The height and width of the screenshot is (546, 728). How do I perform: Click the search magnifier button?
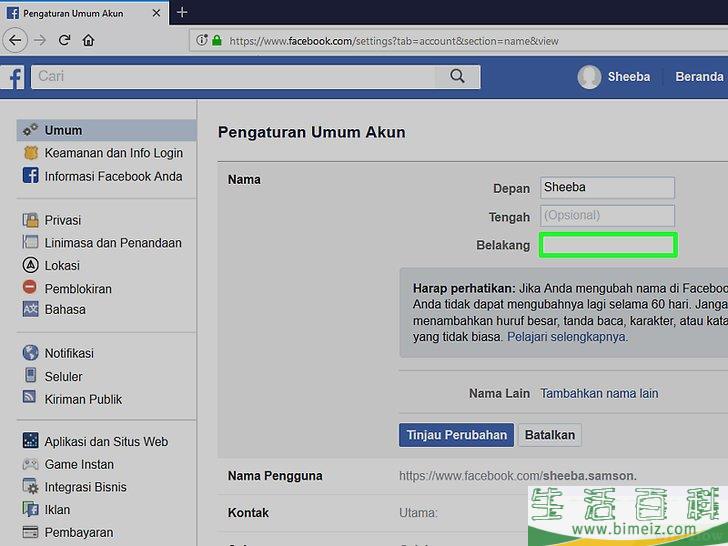click(x=457, y=76)
